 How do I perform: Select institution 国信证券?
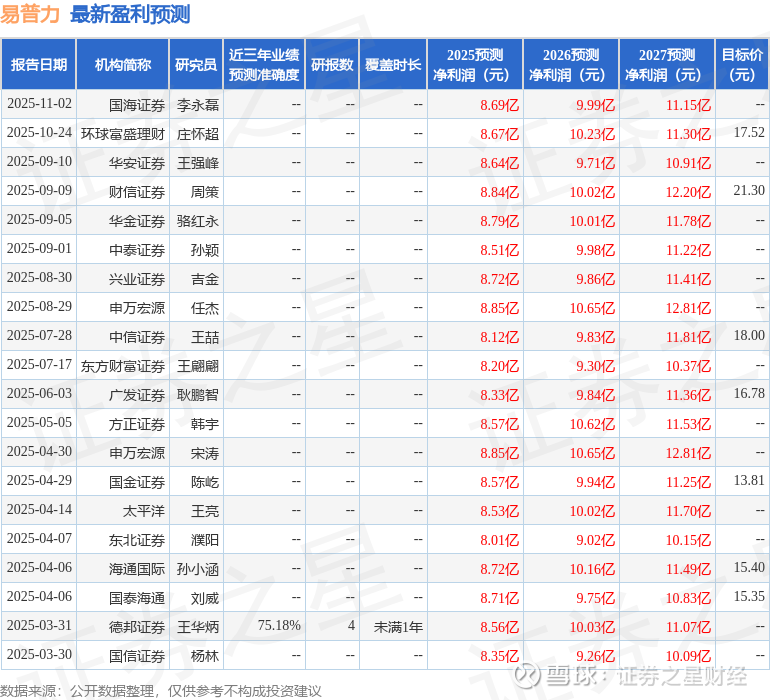(x=137, y=656)
